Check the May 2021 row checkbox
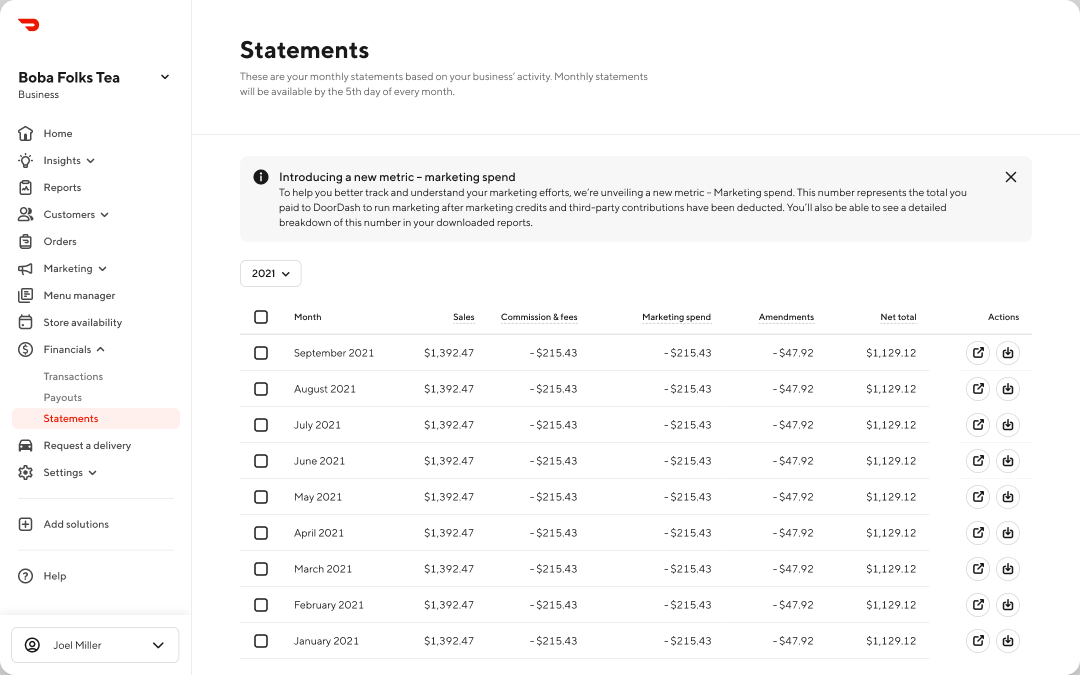 click(x=261, y=497)
